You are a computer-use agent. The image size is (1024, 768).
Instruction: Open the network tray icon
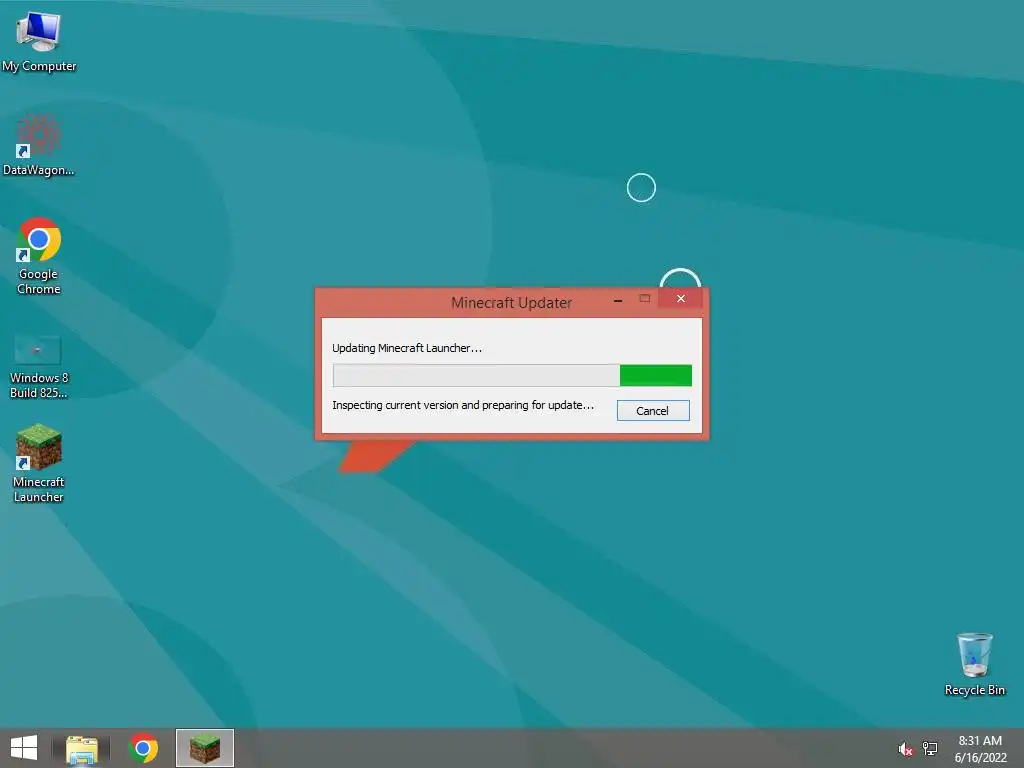(x=929, y=748)
